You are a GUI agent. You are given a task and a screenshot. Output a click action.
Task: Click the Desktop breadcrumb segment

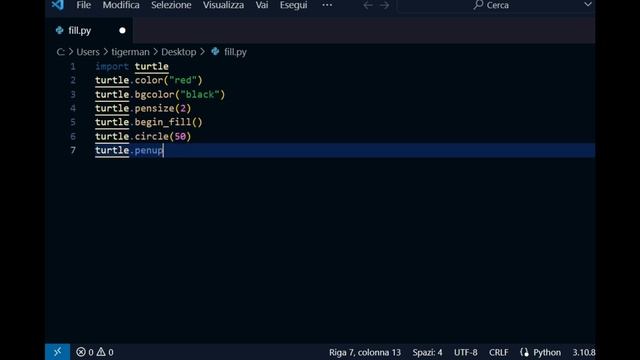[178, 52]
